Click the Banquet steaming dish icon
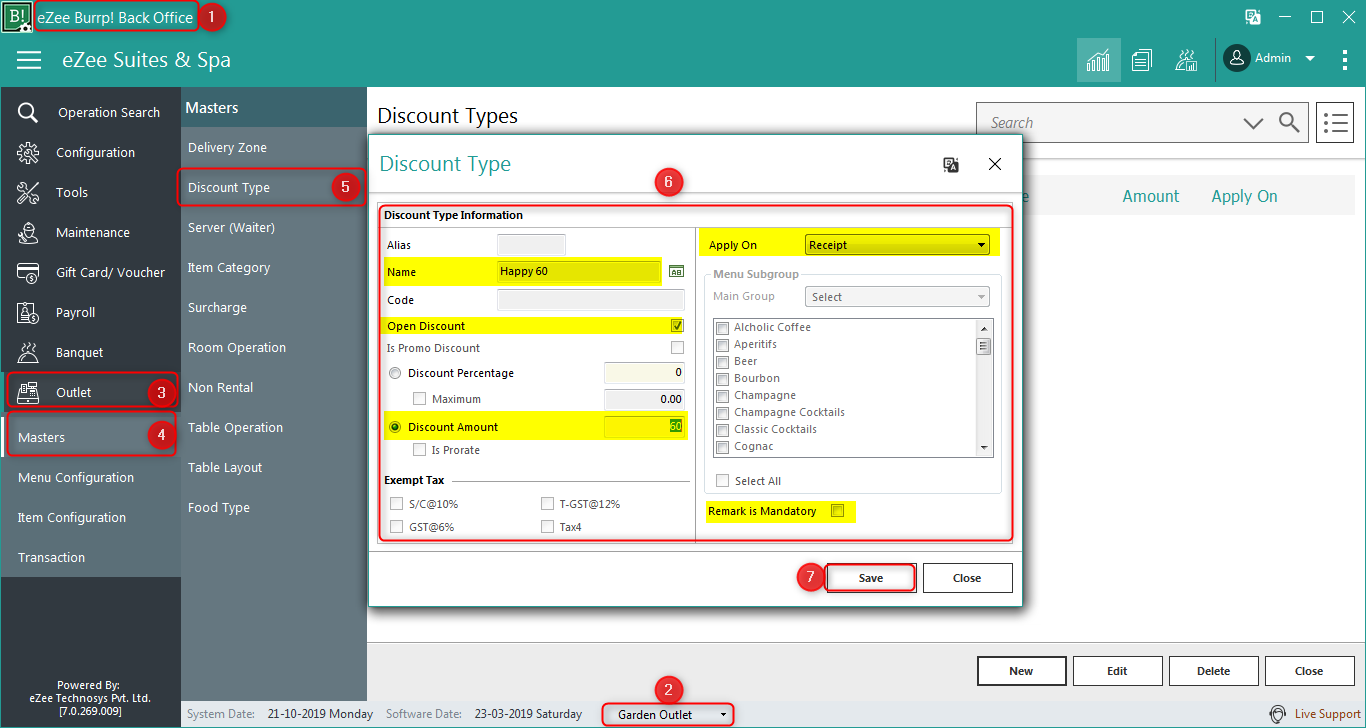This screenshot has width=1366, height=728. [28, 353]
